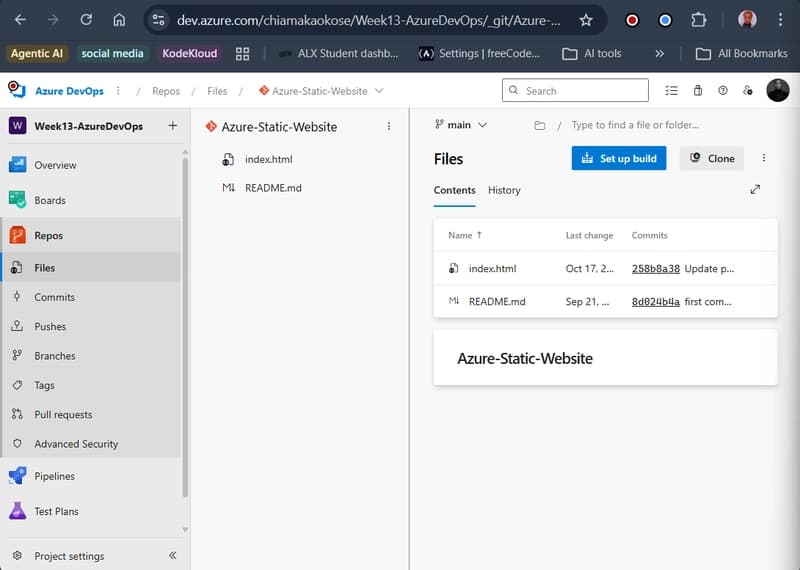Switch to the History tab

tap(504, 190)
